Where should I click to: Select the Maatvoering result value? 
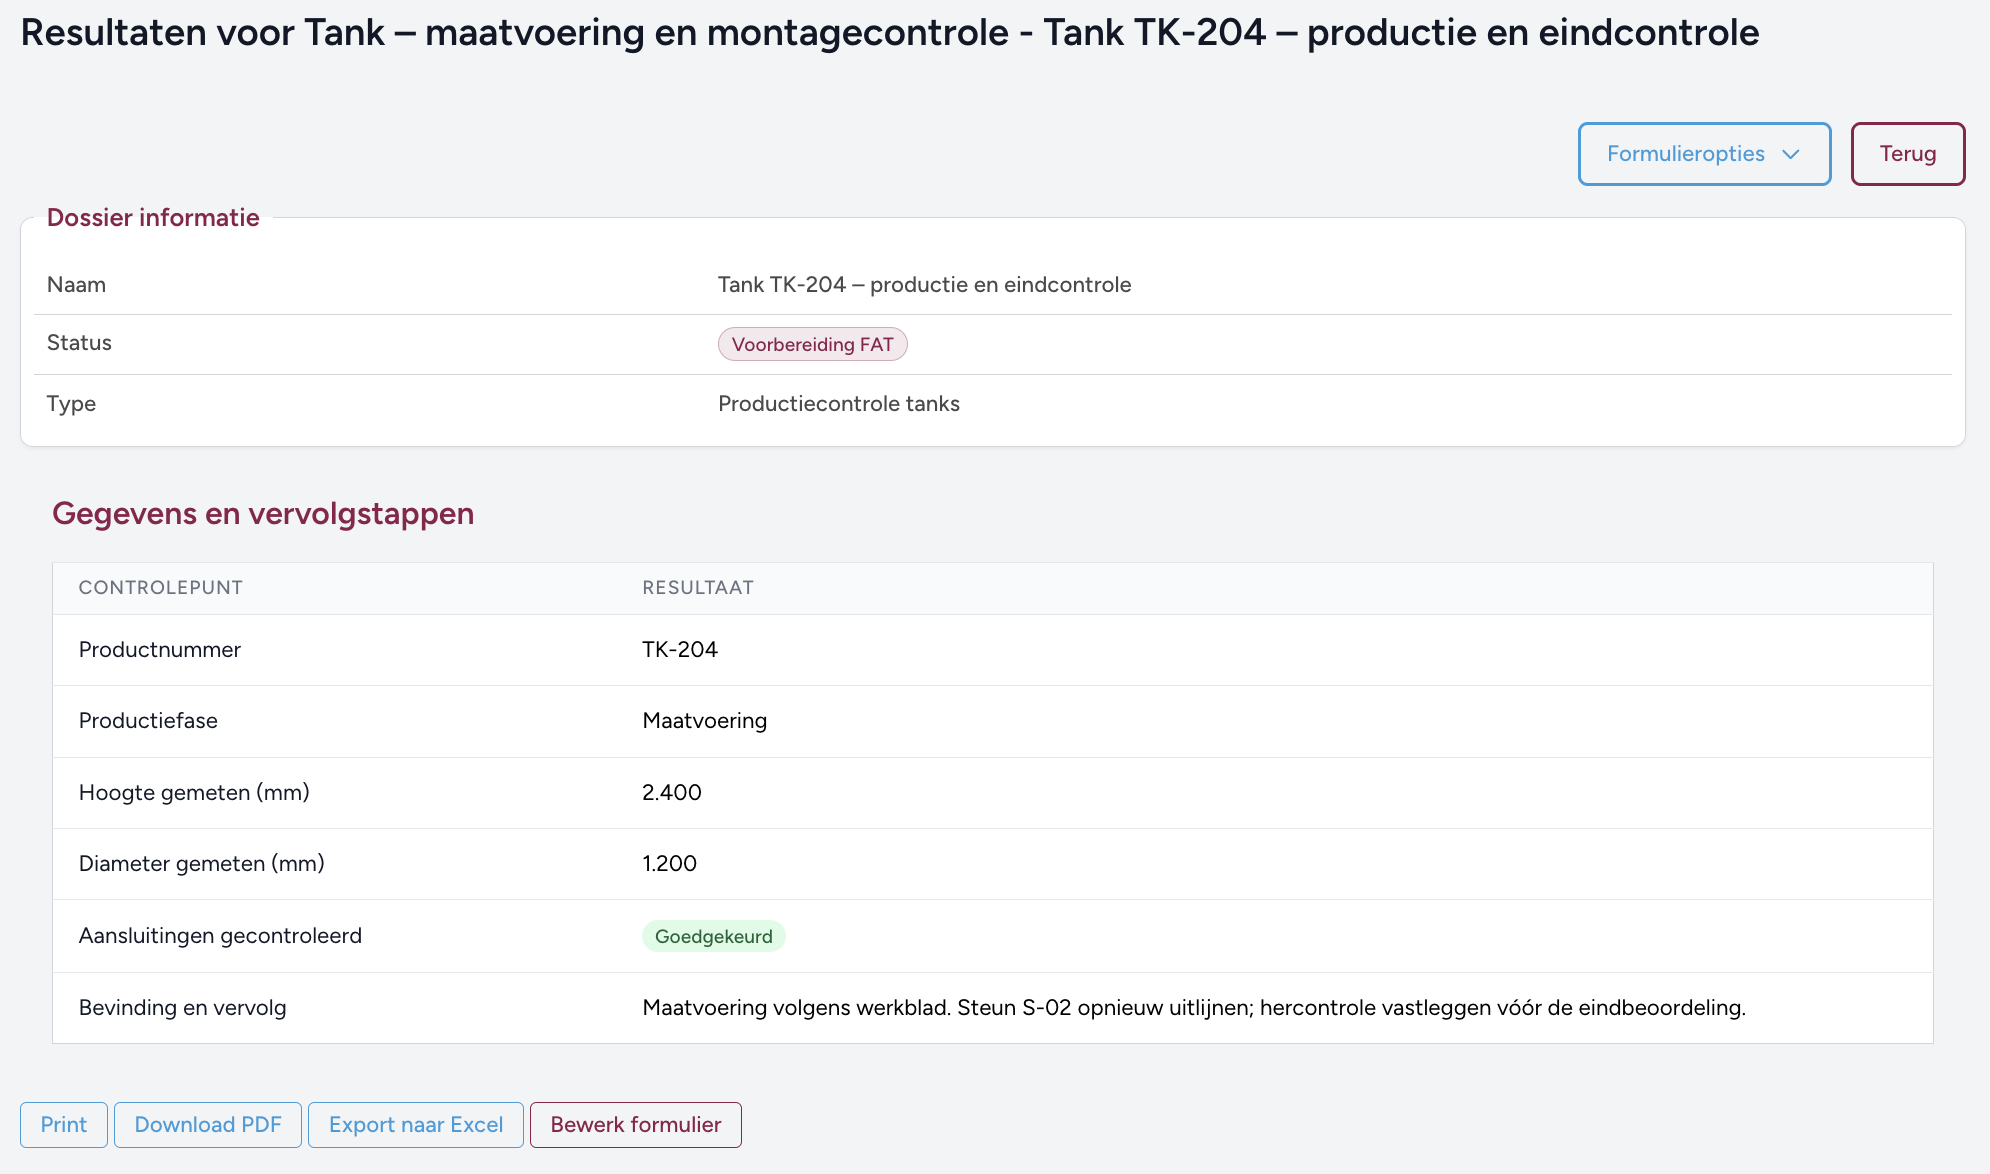click(704, 721)
